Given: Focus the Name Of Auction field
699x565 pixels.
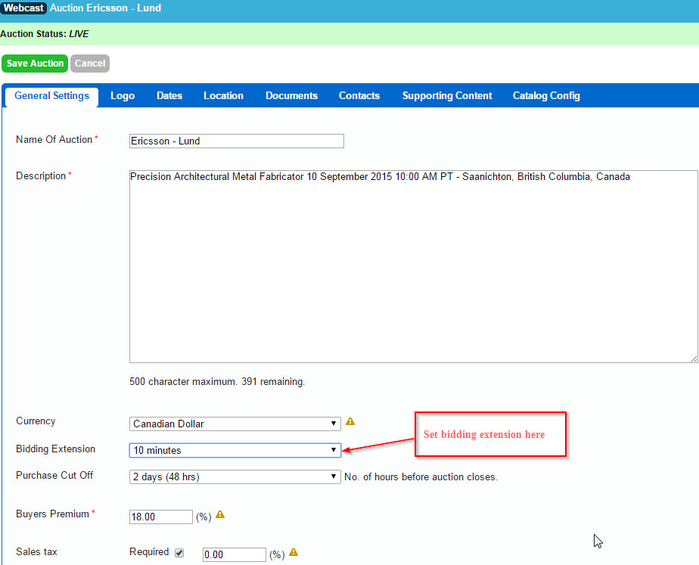Looking at the screenshot, I should [x=236, y=141].
